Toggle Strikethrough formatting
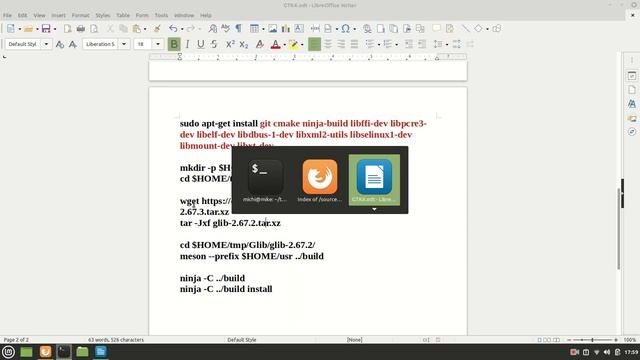Image resolution: width=640 pixels, height=360 pixels. pyautogui.click(x=214, y=44)
